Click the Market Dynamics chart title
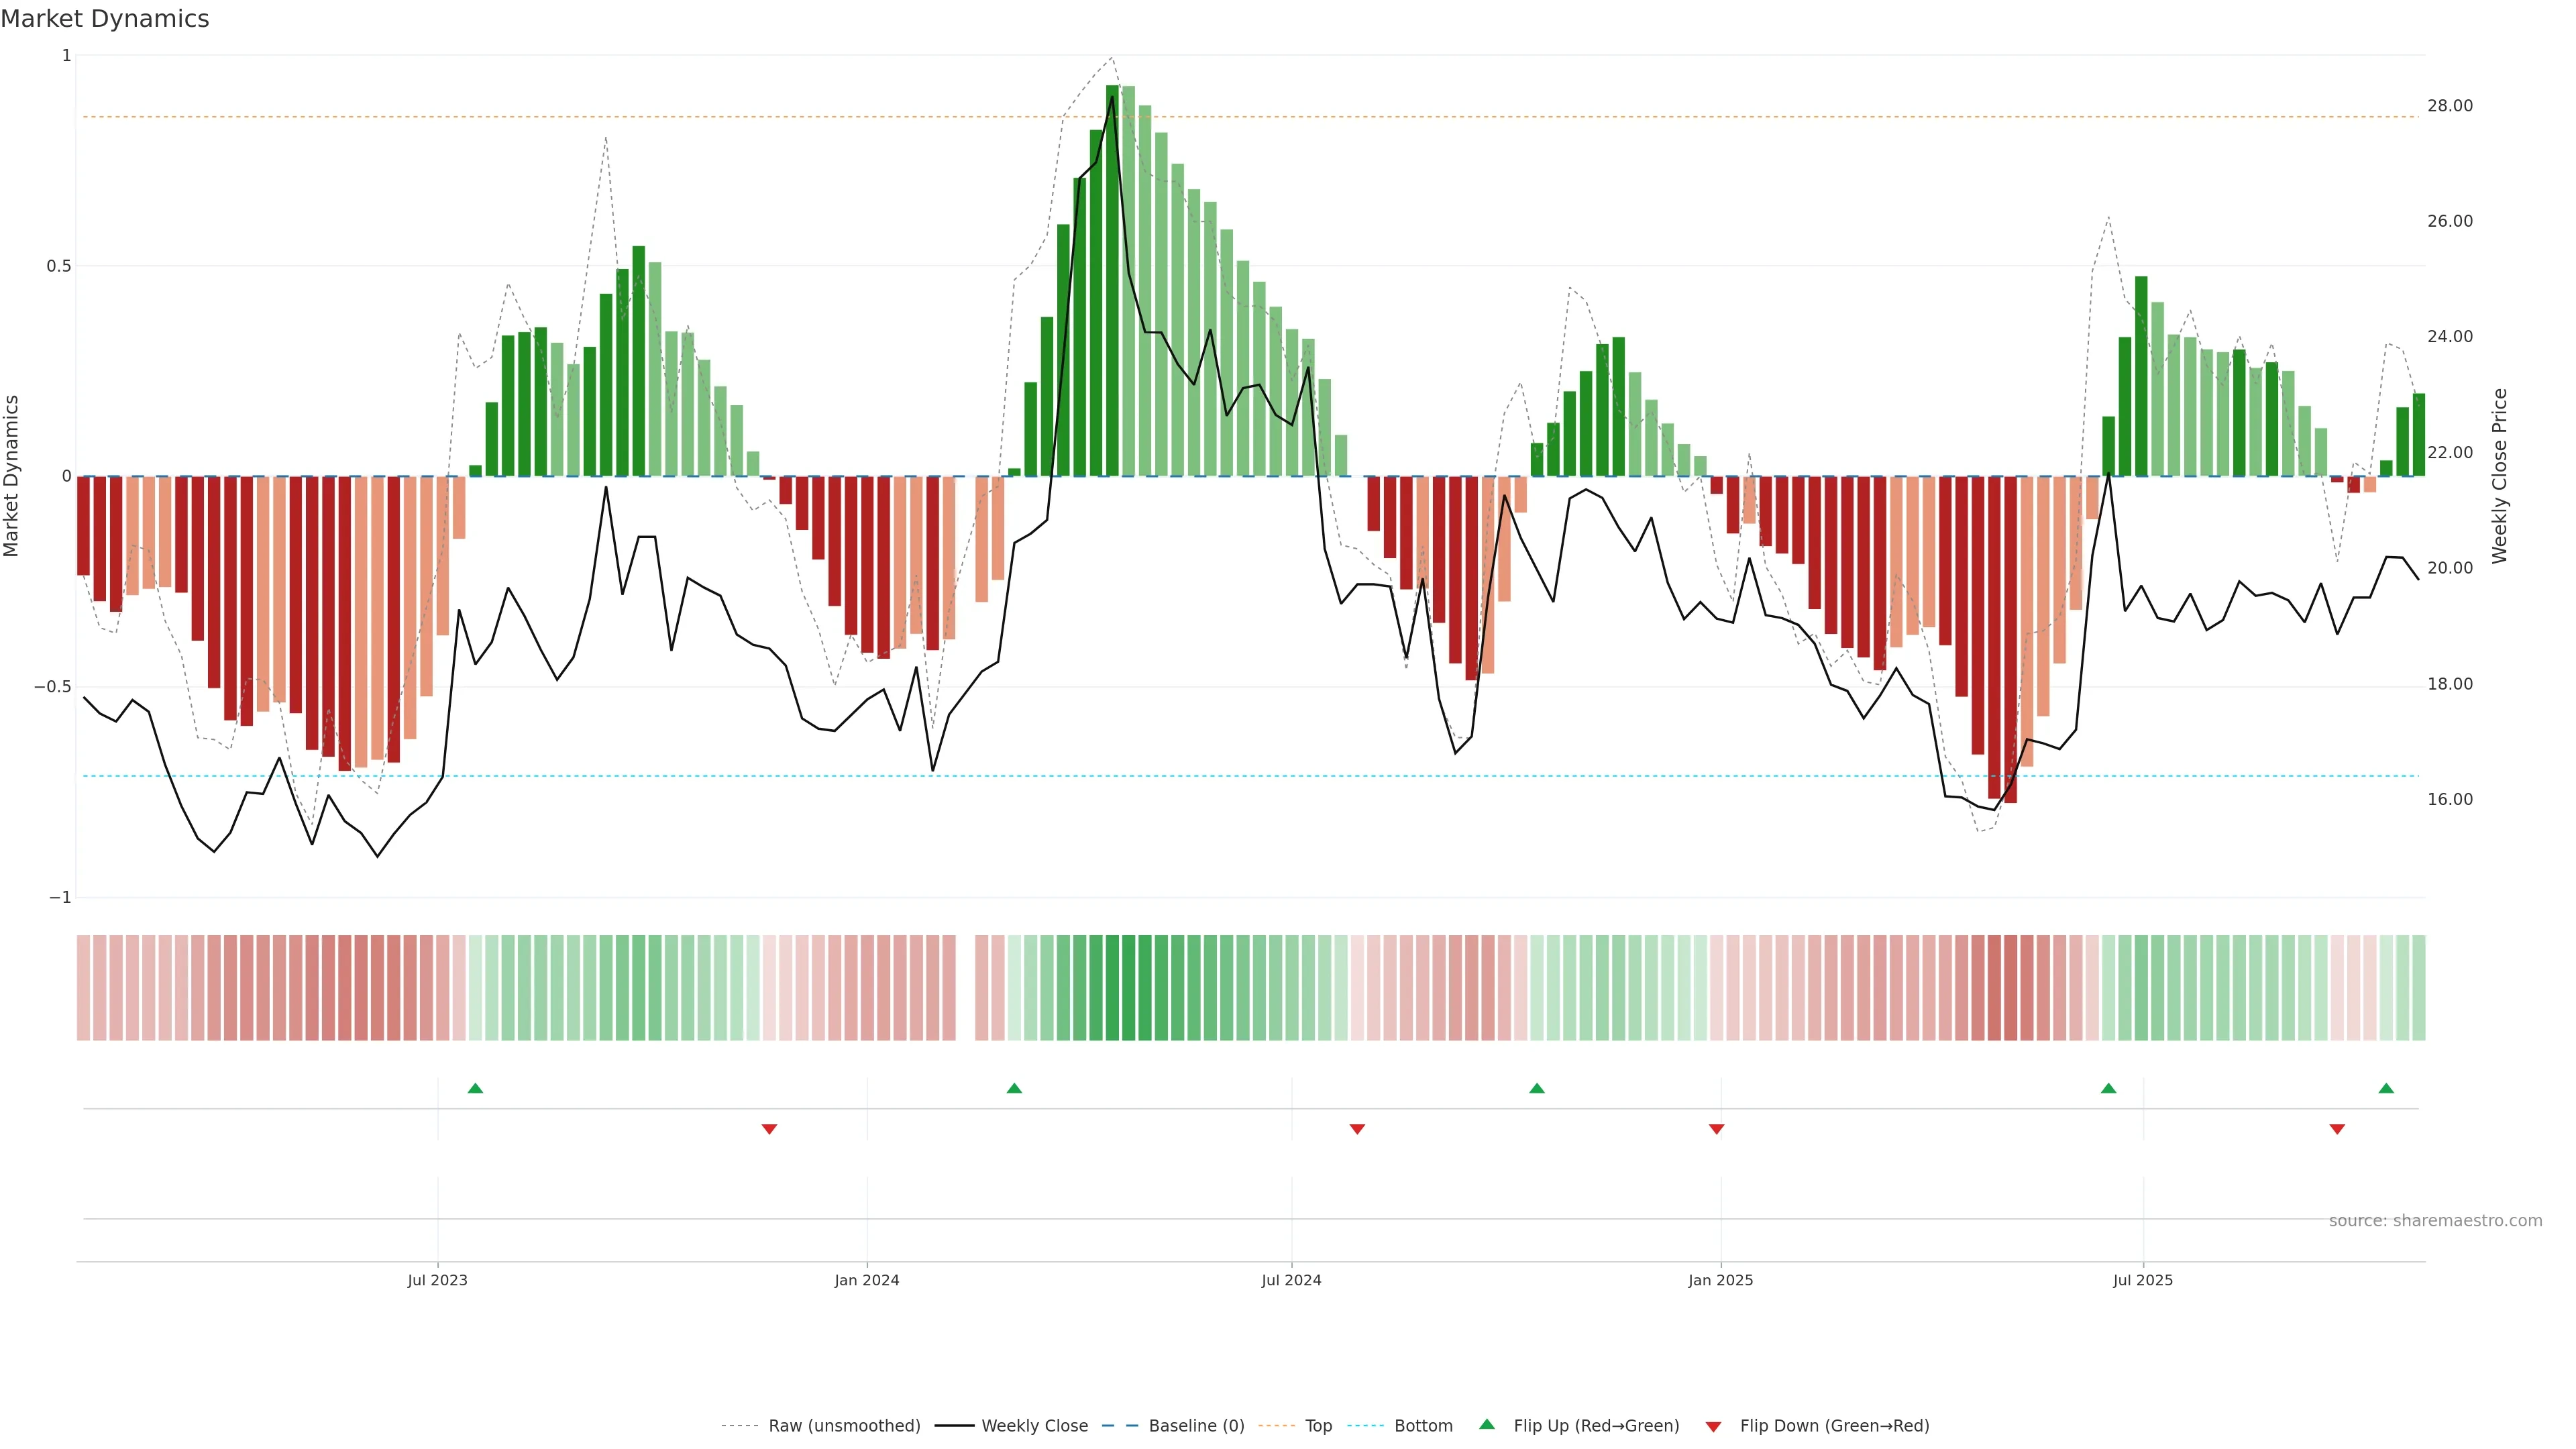Screen dimensions: 2576x1449 pos(105,19)
